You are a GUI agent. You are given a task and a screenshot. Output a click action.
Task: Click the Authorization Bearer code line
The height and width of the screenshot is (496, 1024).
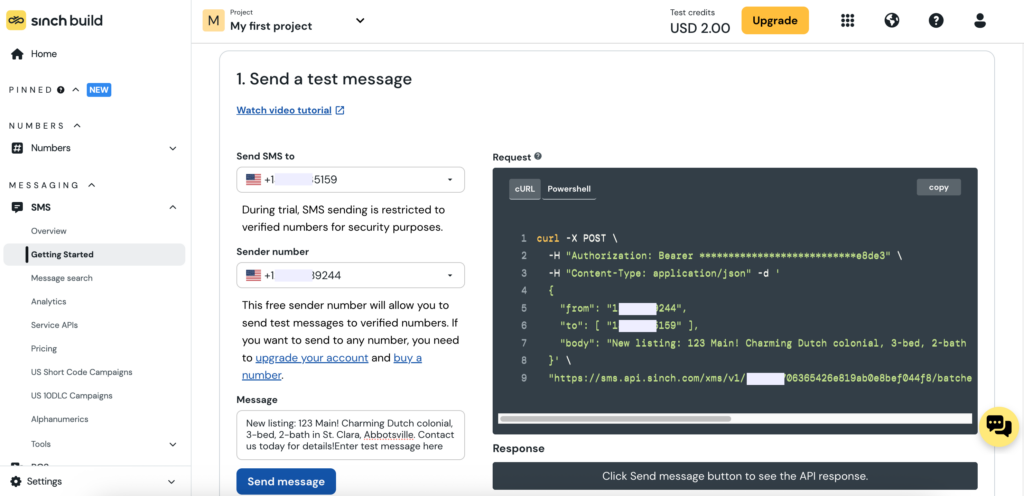(x=726, y=256)
